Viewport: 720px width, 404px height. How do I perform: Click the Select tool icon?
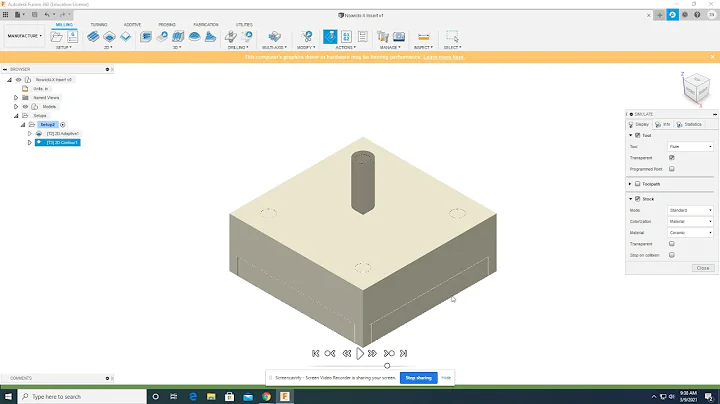452,36
